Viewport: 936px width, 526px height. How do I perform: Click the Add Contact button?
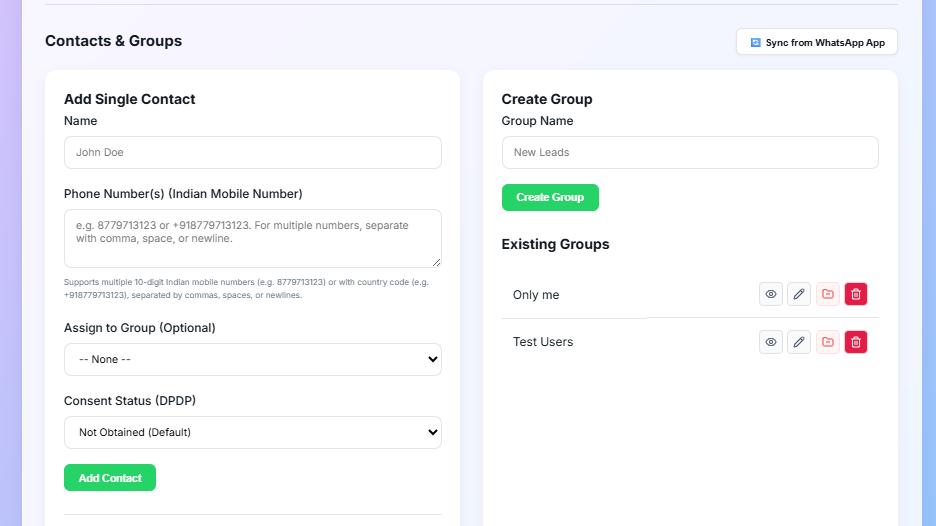pos(110,478)
